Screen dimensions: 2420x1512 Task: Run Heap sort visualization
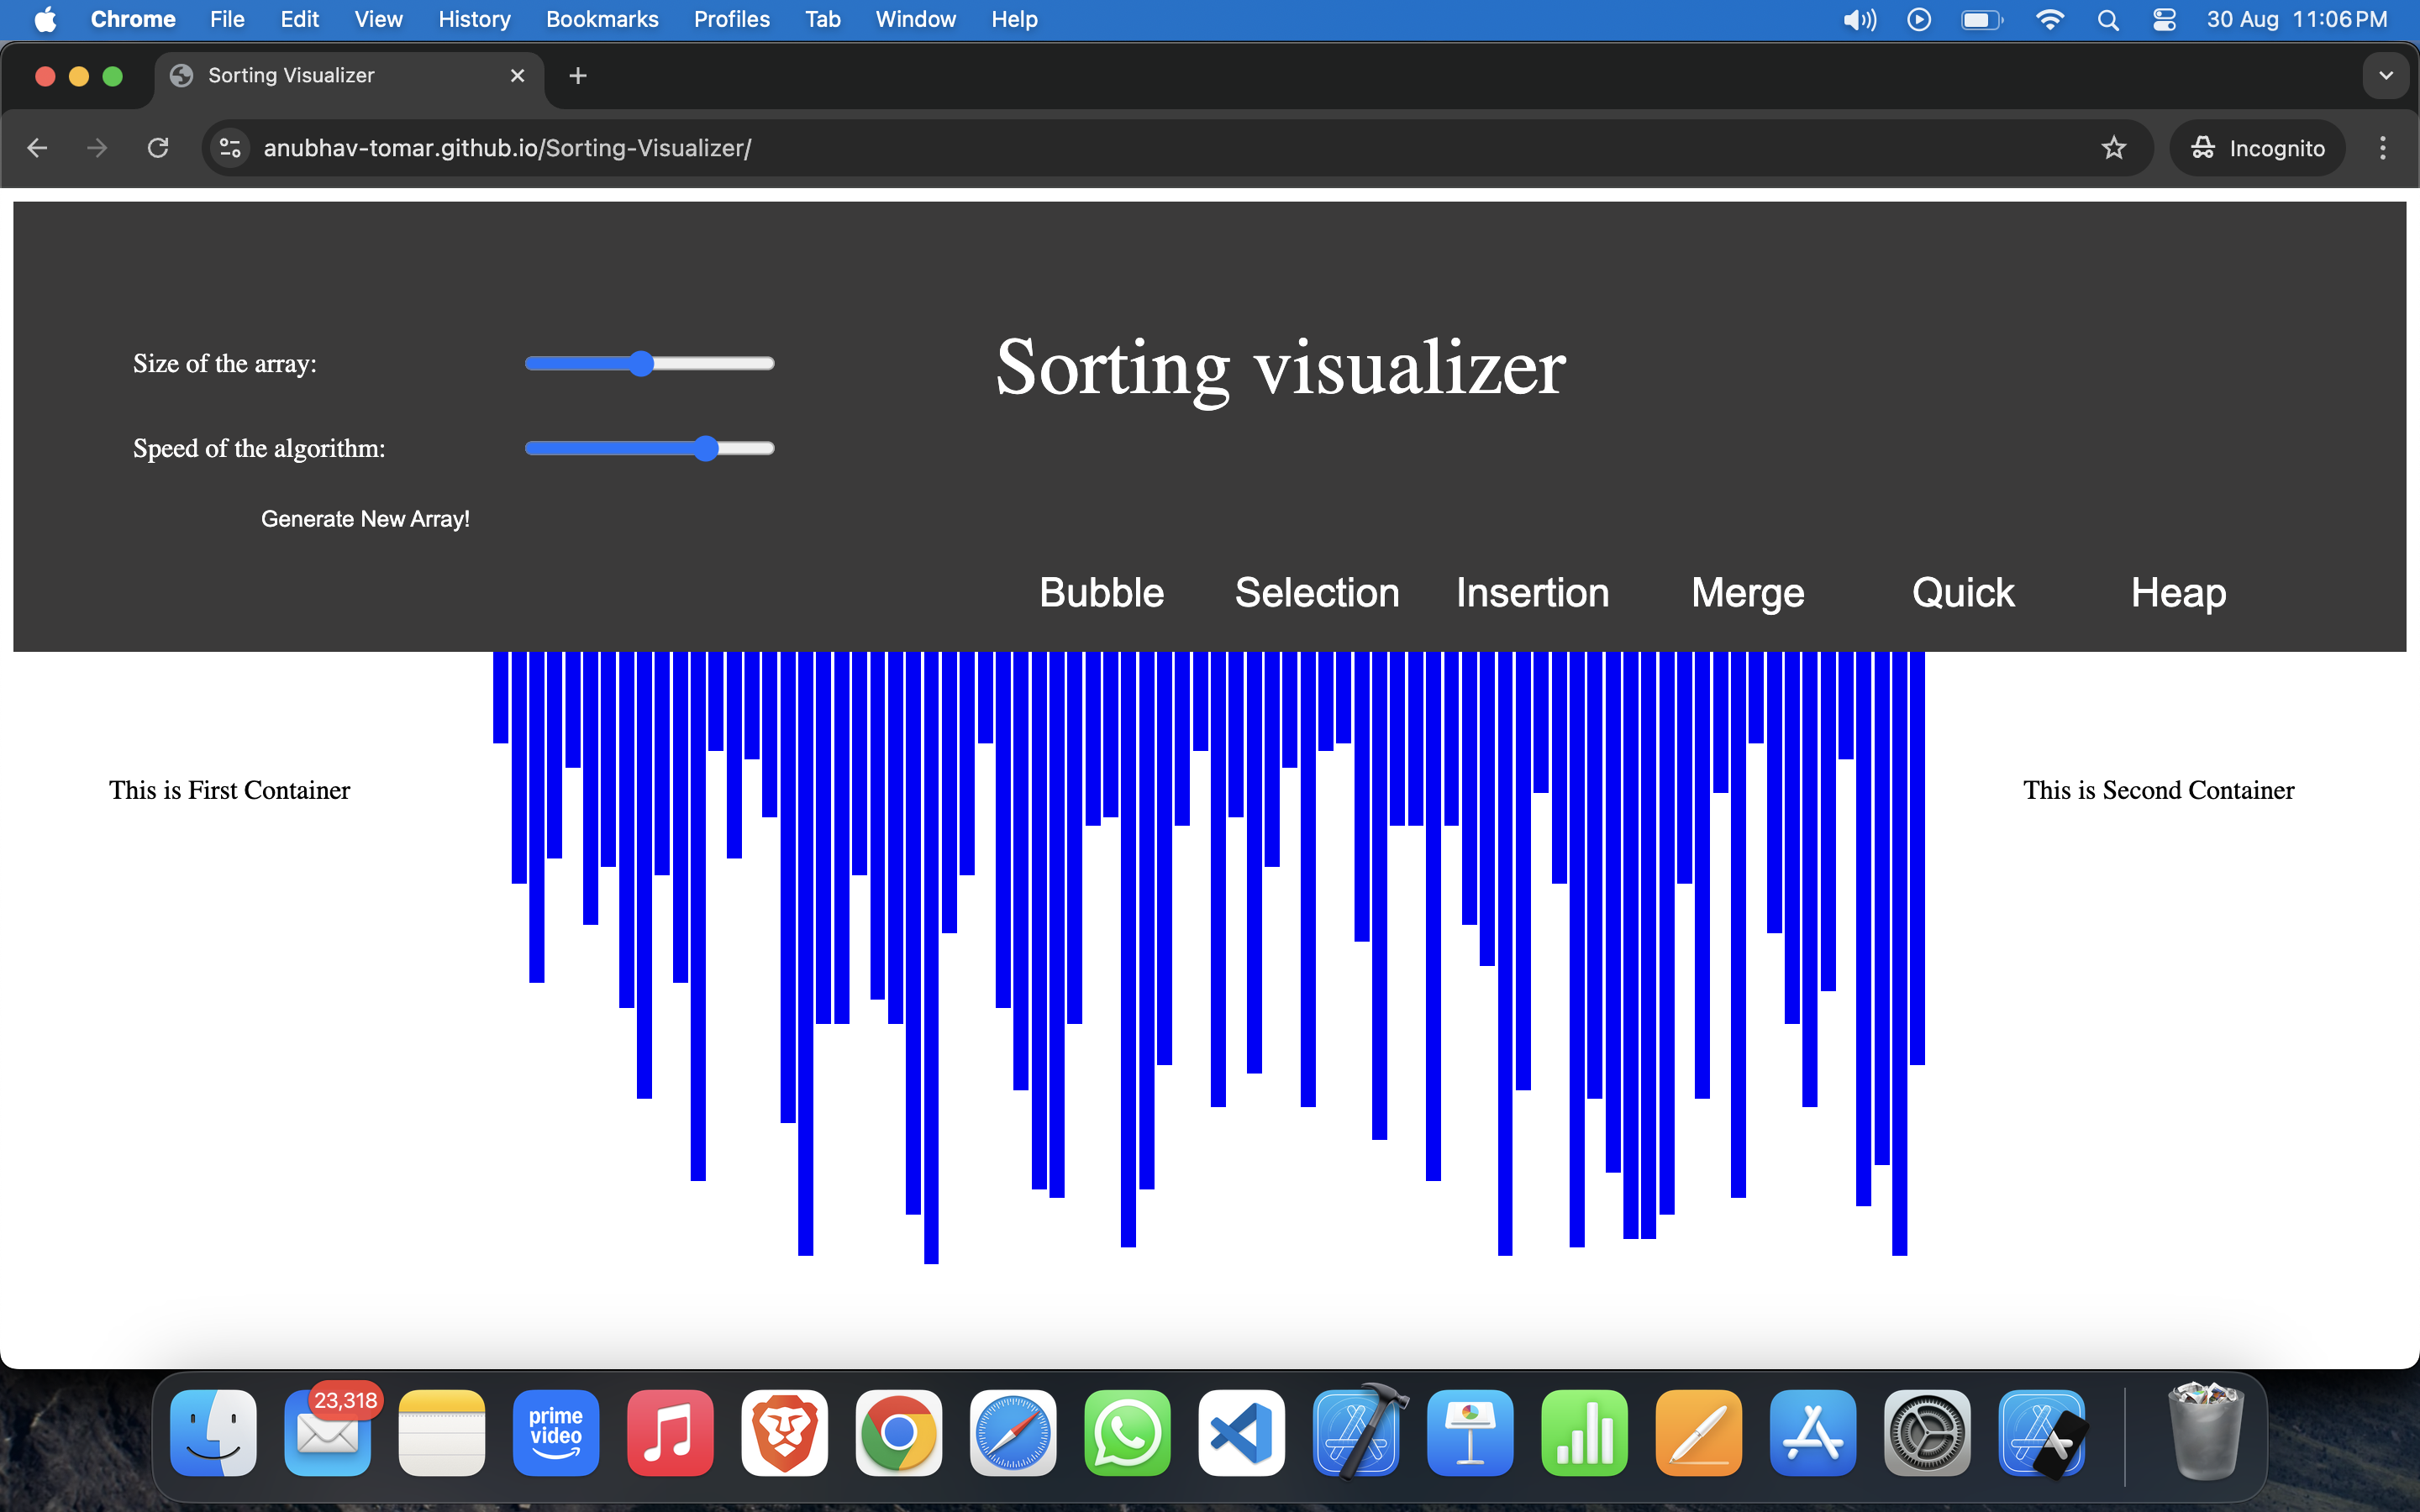2178,592
